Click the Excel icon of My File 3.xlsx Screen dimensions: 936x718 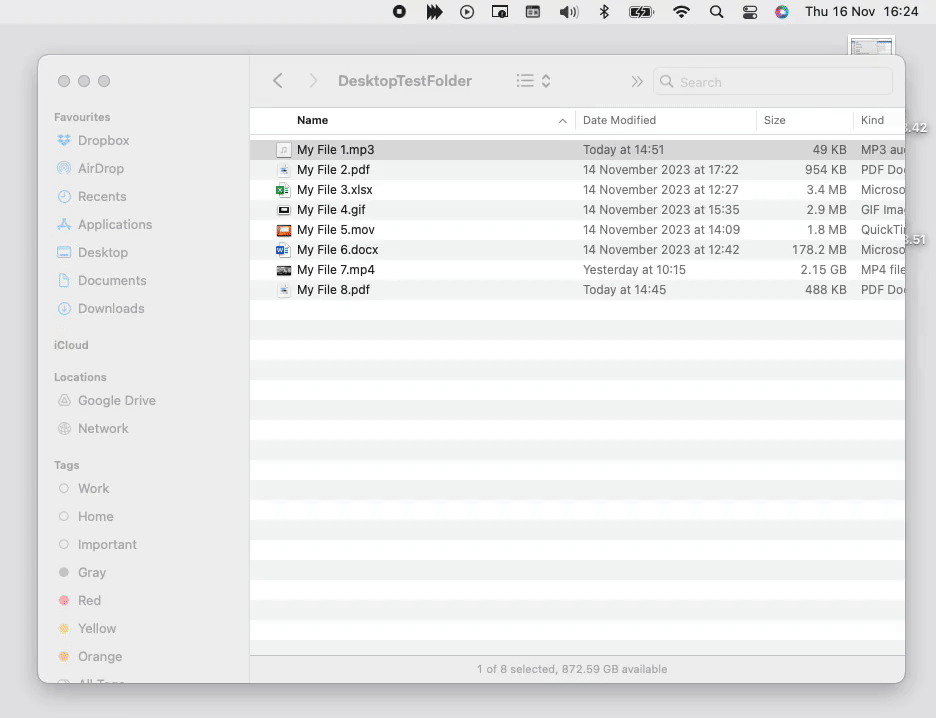pos(283,190)
